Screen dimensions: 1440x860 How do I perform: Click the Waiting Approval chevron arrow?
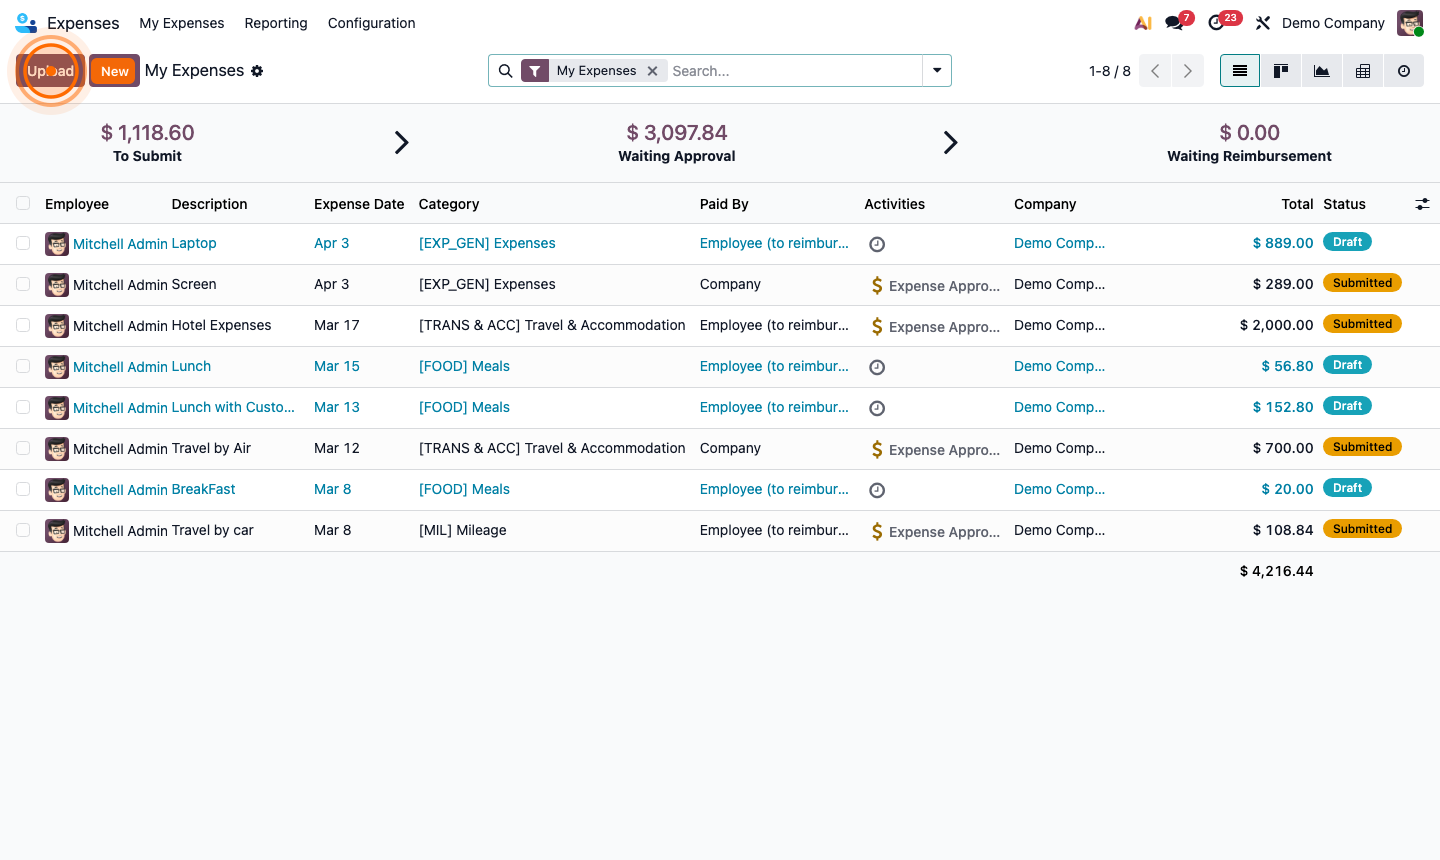pos(950,142)
